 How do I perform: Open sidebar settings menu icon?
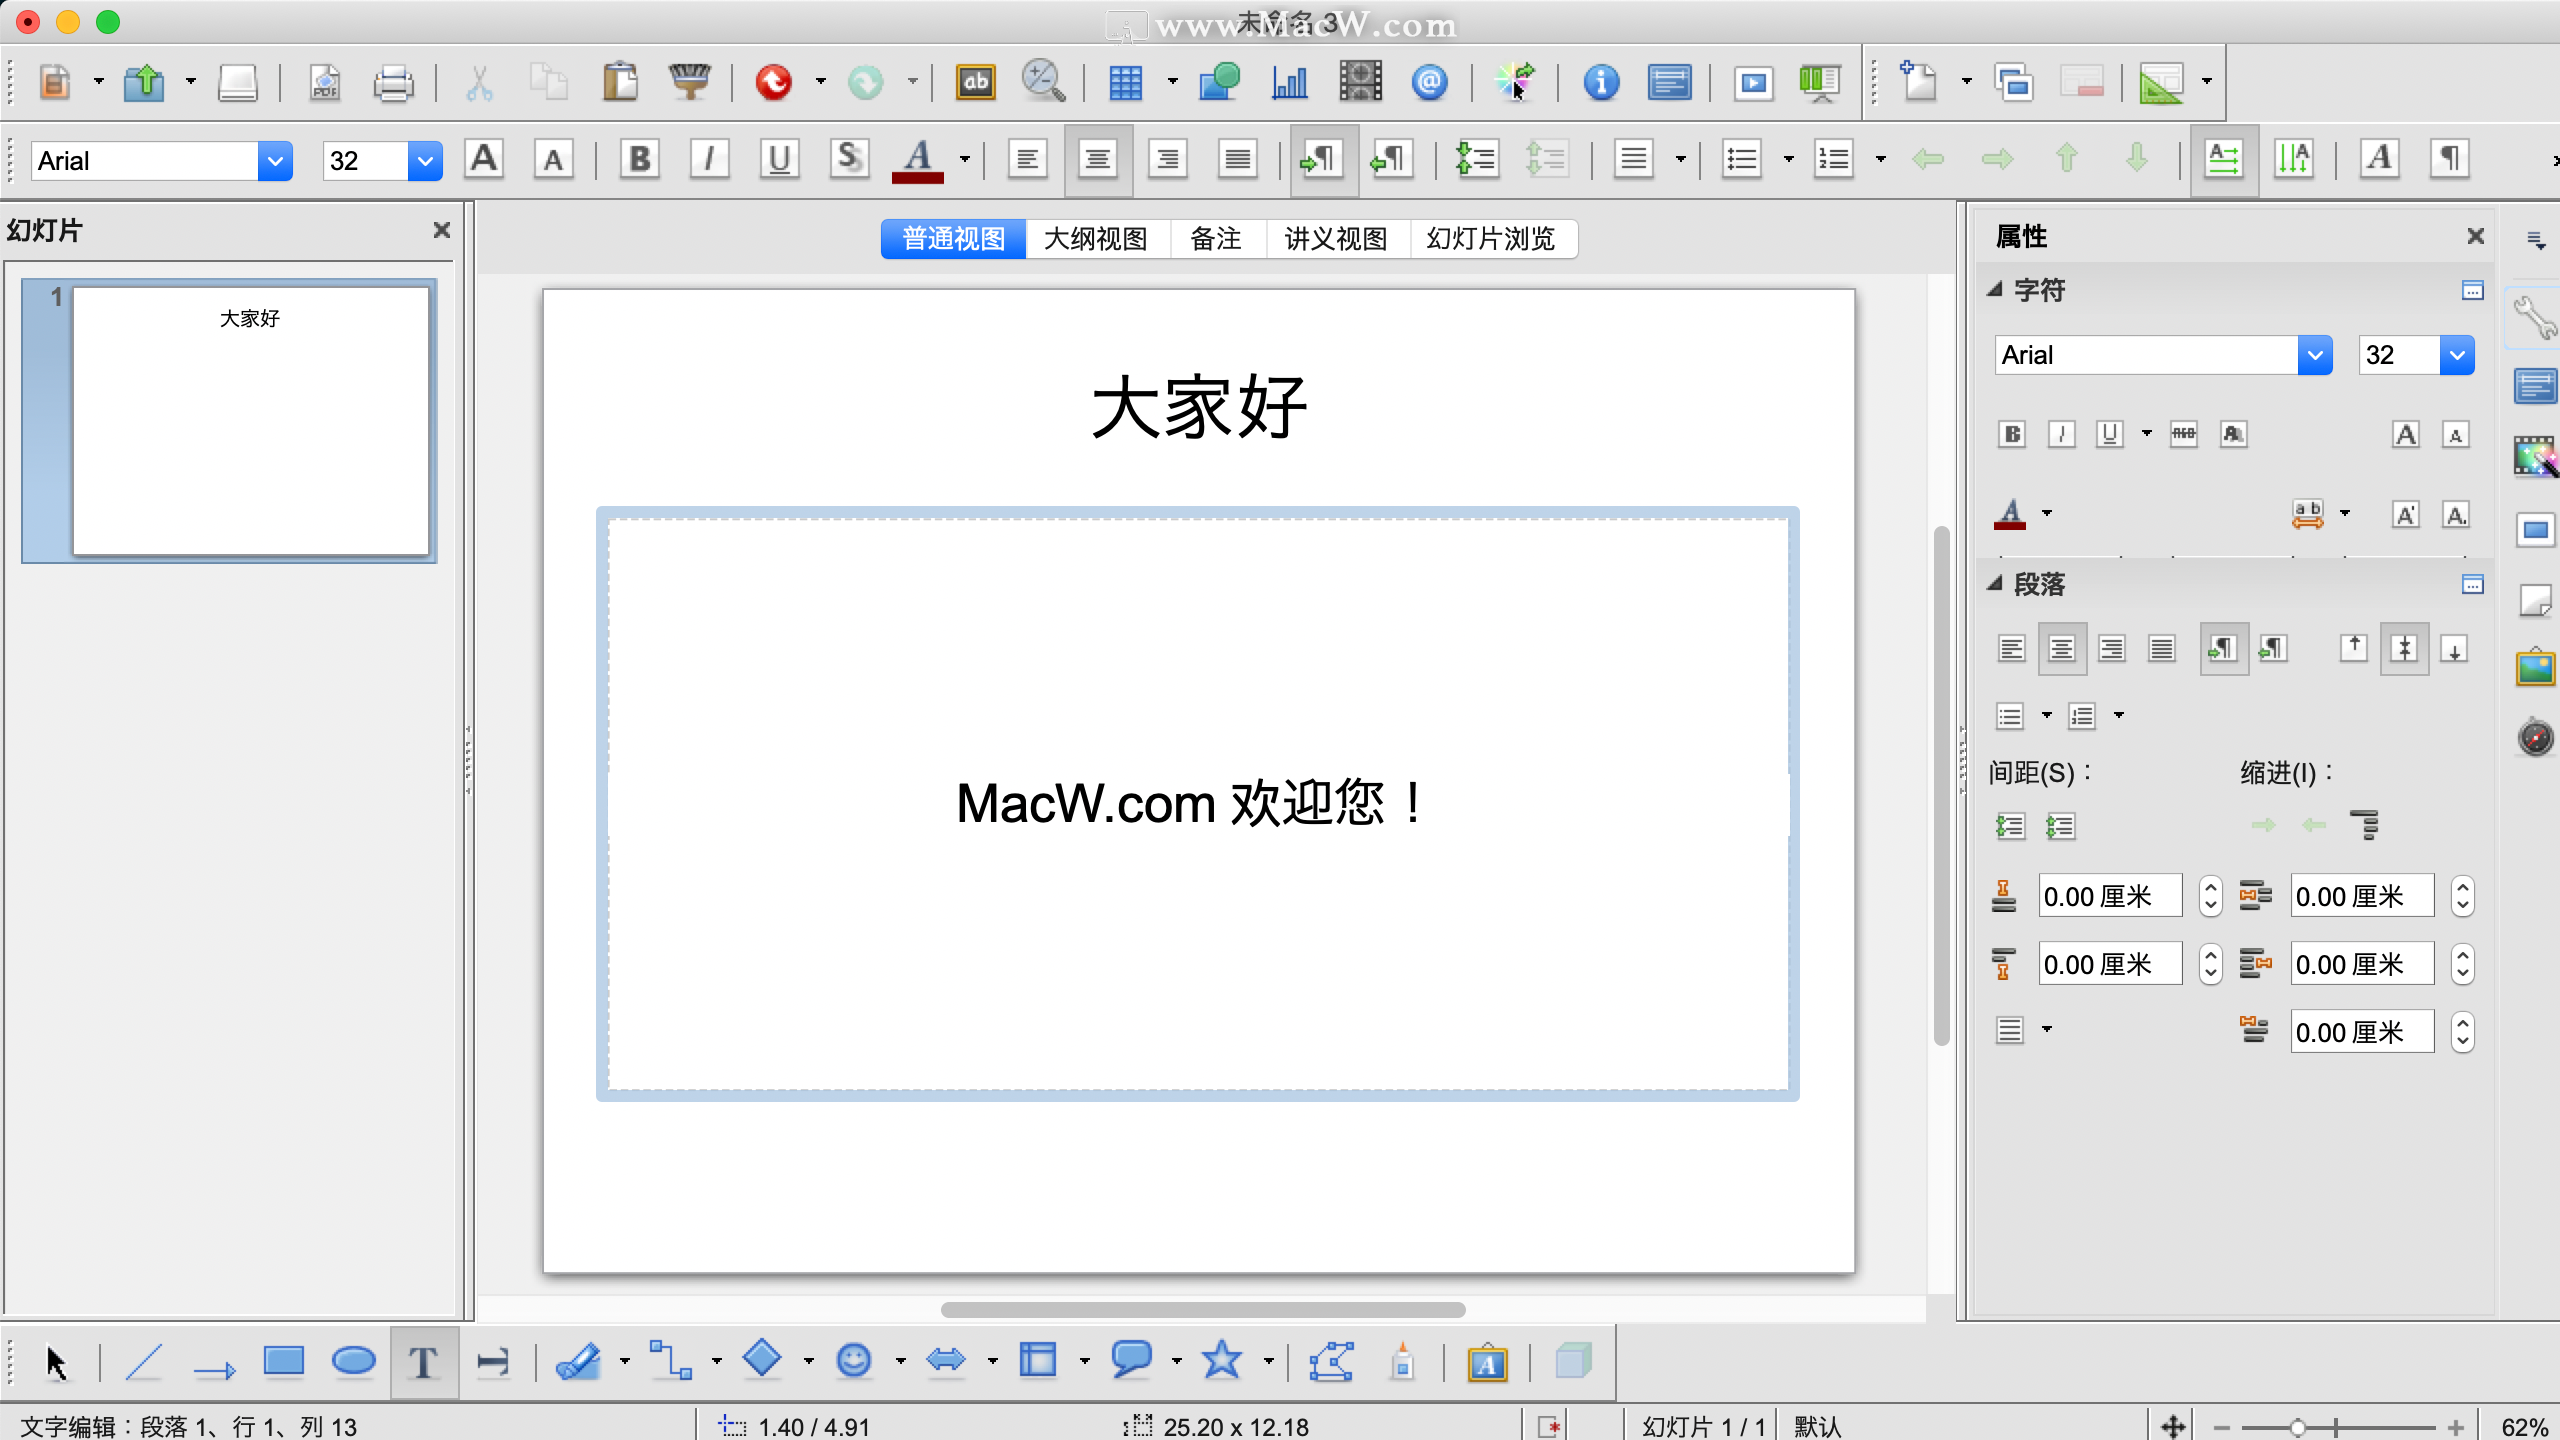point(2535,240)
